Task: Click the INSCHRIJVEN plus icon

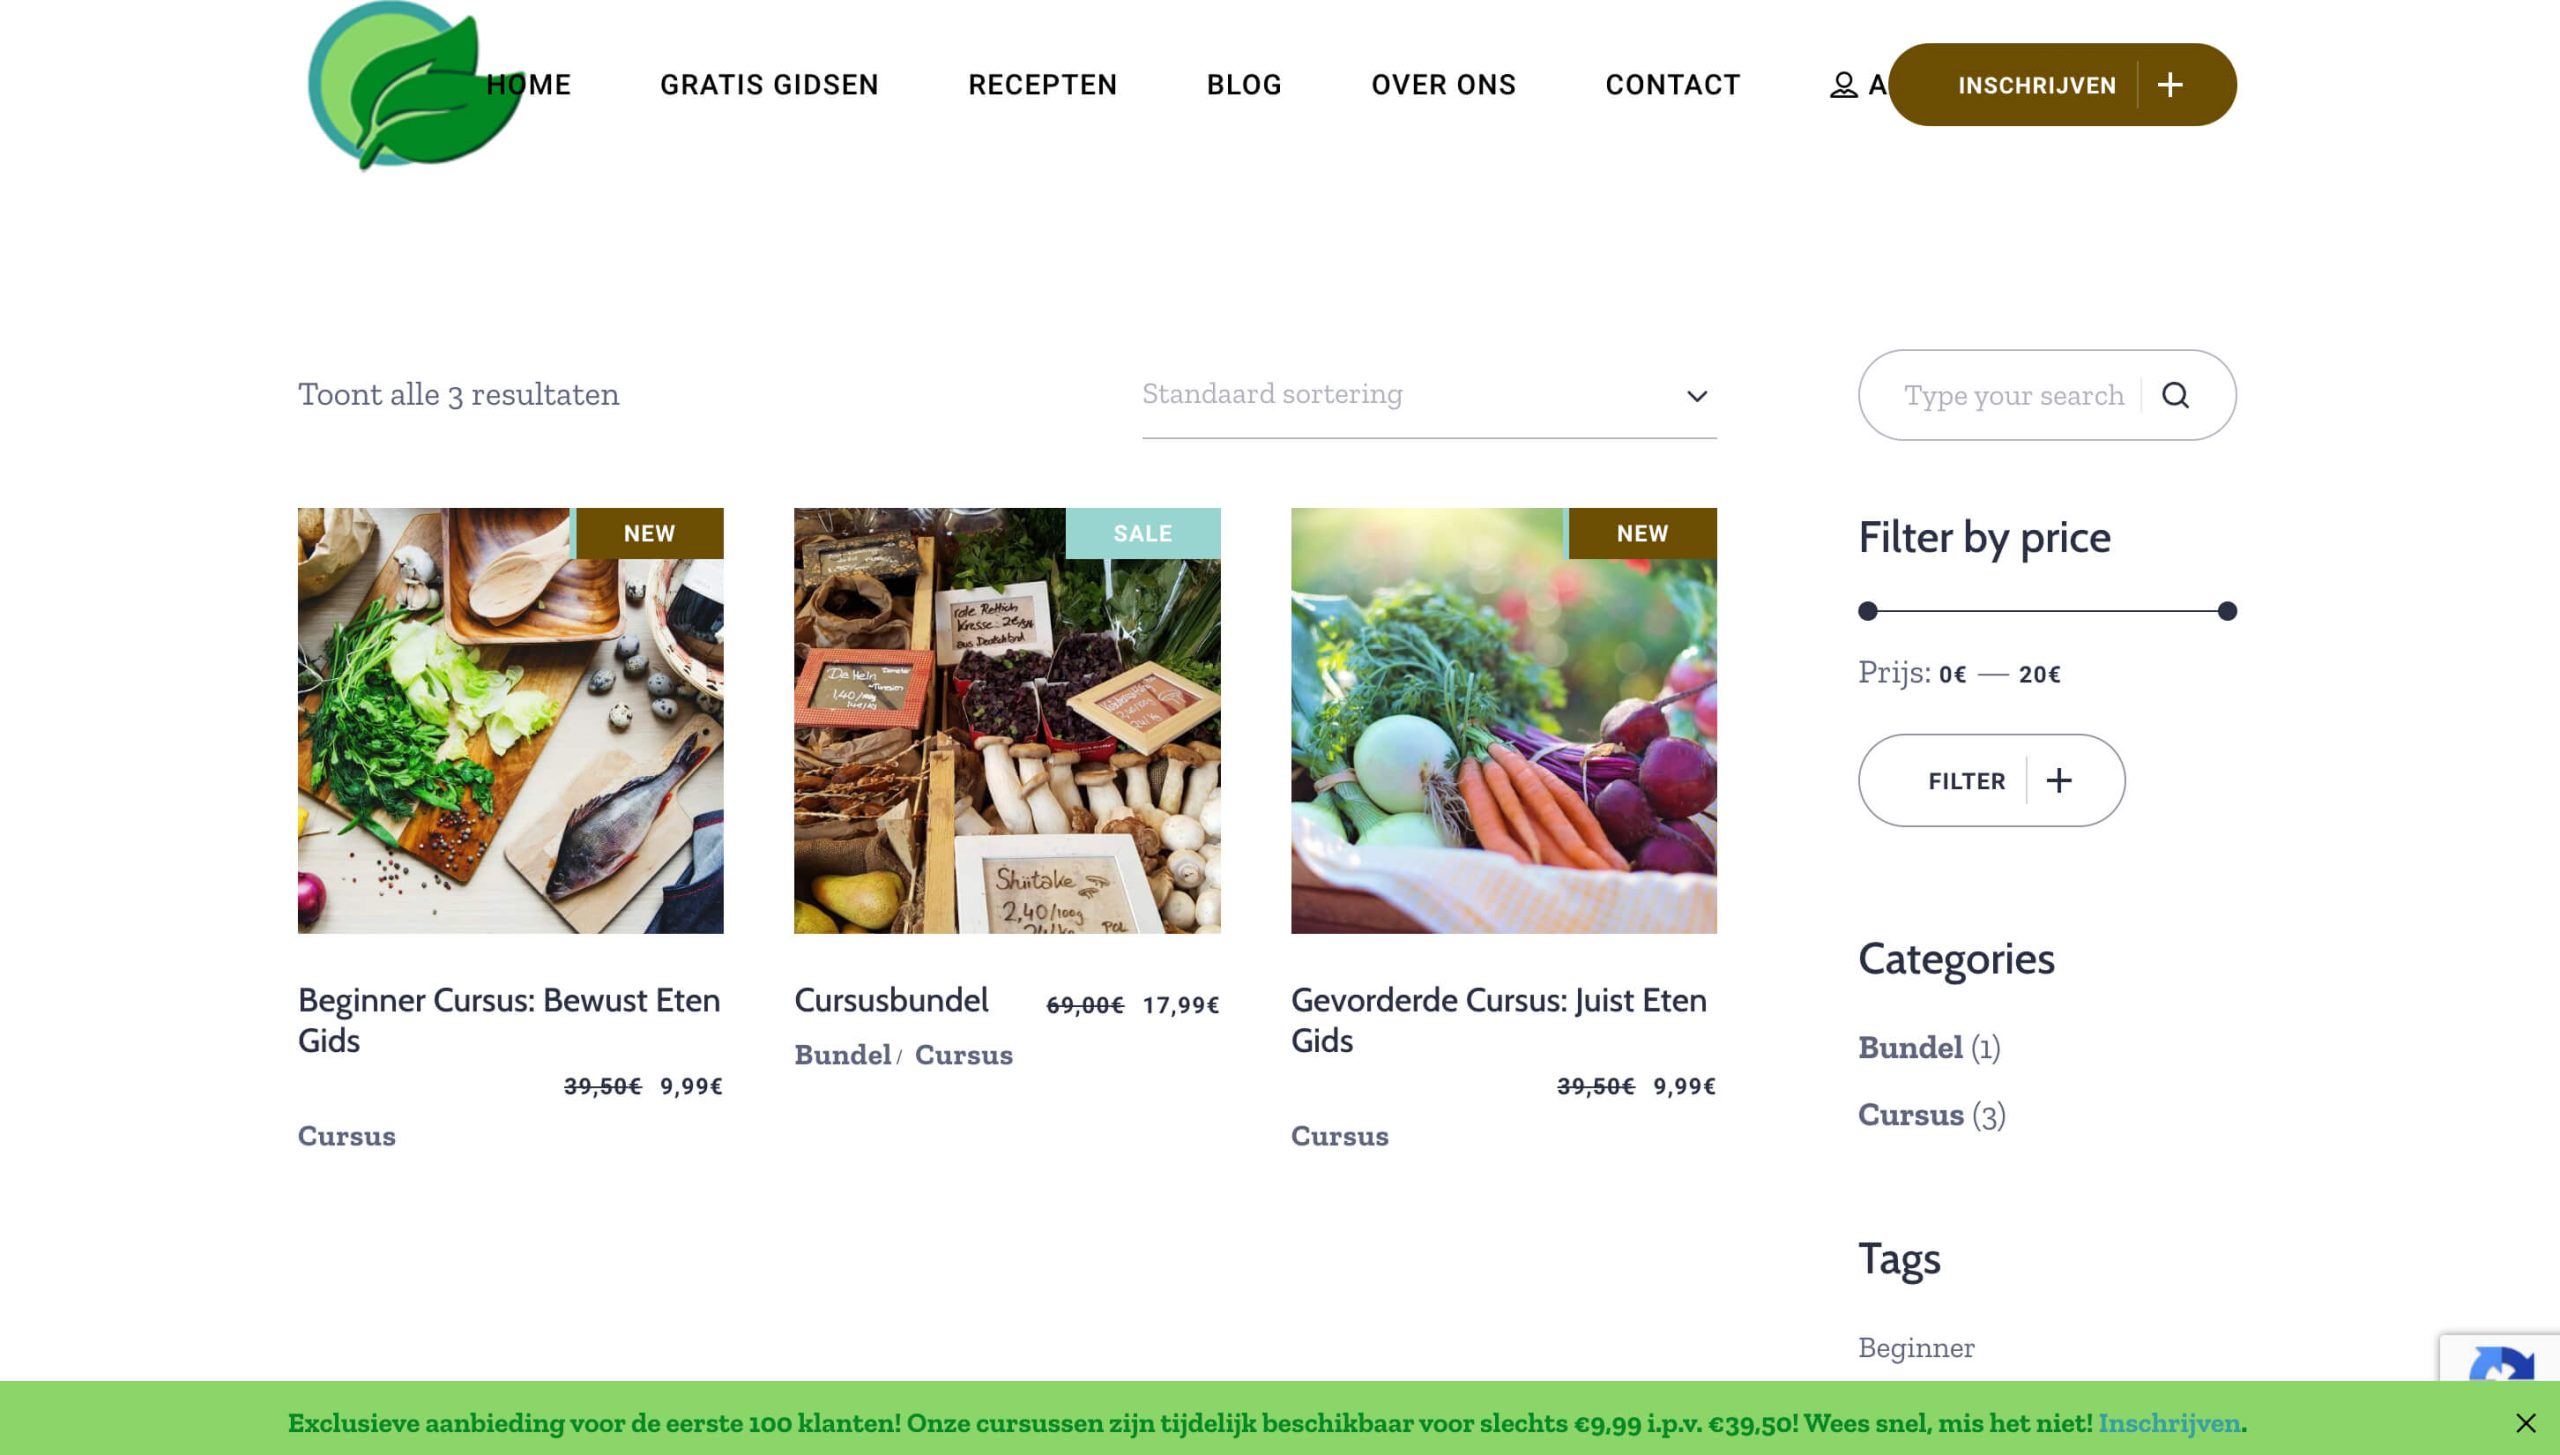Action: (x=2168, y=84)
